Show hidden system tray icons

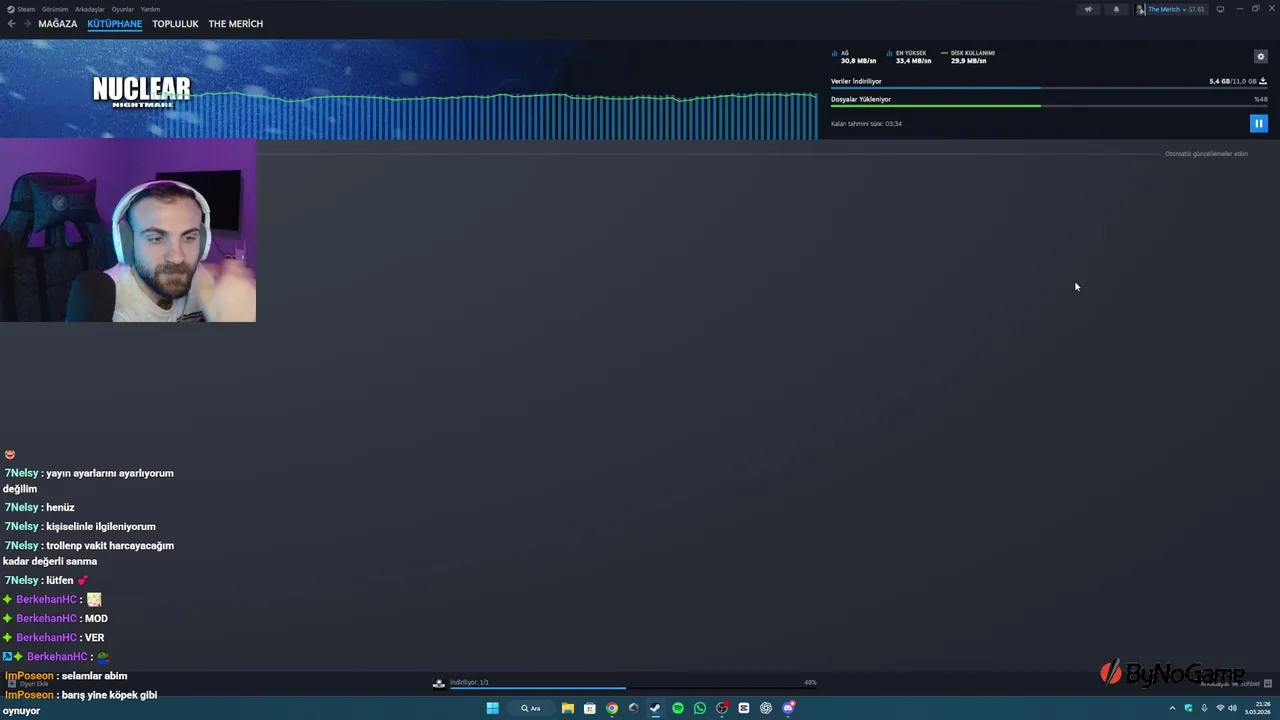point(1172,708)
